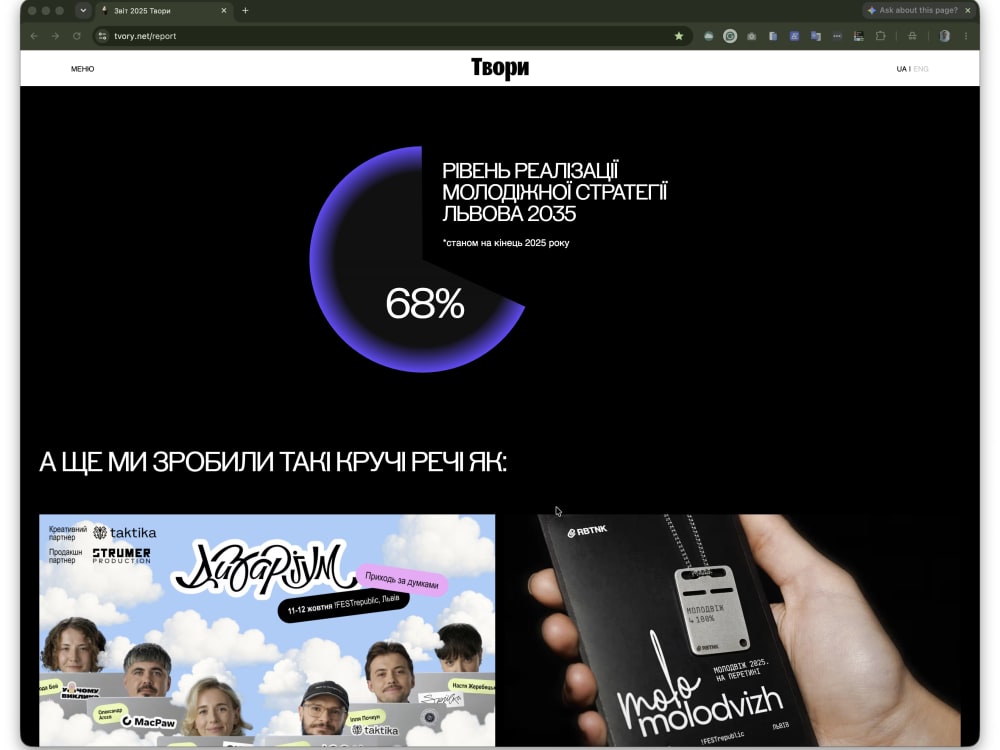The height and width of the screenshot is (750, 1000).
Task: Open the purple person extension icon
Action: click(x=794, y=36)
